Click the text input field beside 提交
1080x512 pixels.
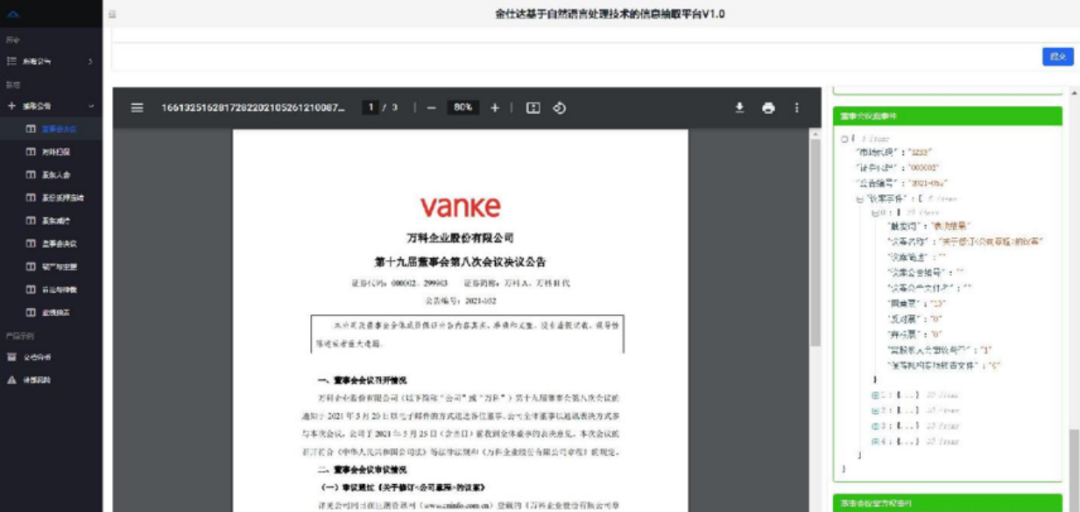click(576, 57)
